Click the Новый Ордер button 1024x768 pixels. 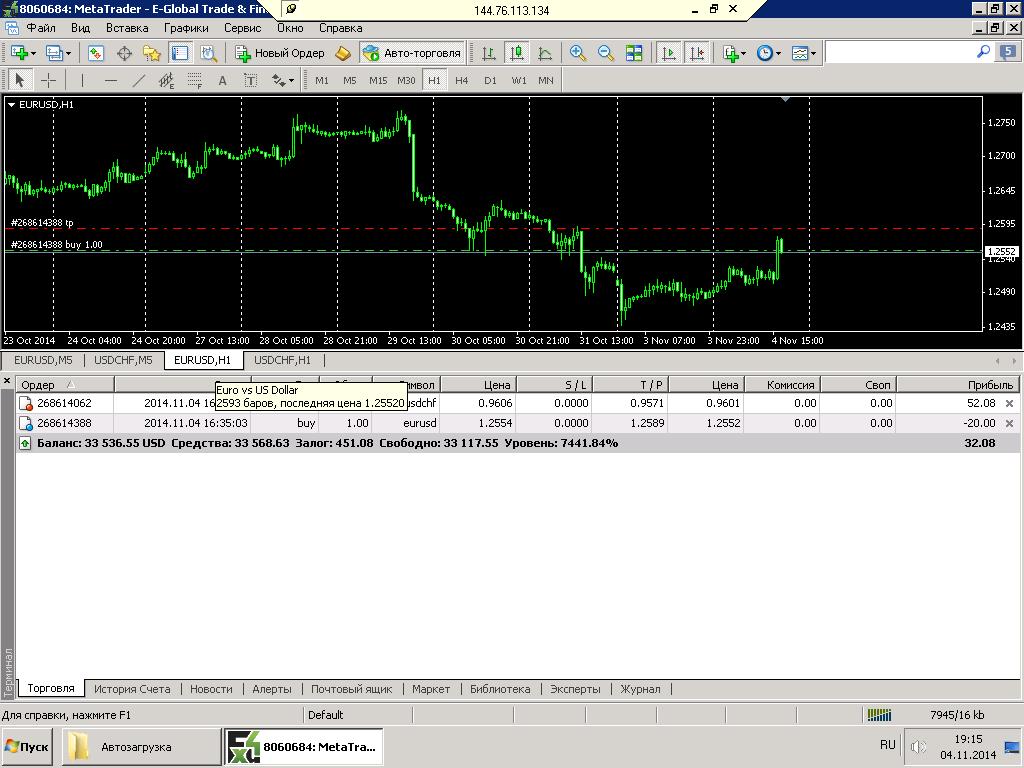[280, 53]
